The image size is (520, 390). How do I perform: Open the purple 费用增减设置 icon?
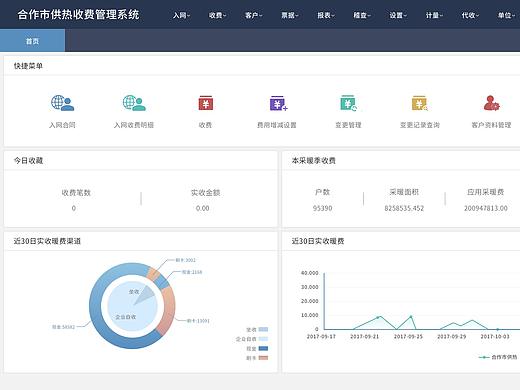[x=278, y=103]
